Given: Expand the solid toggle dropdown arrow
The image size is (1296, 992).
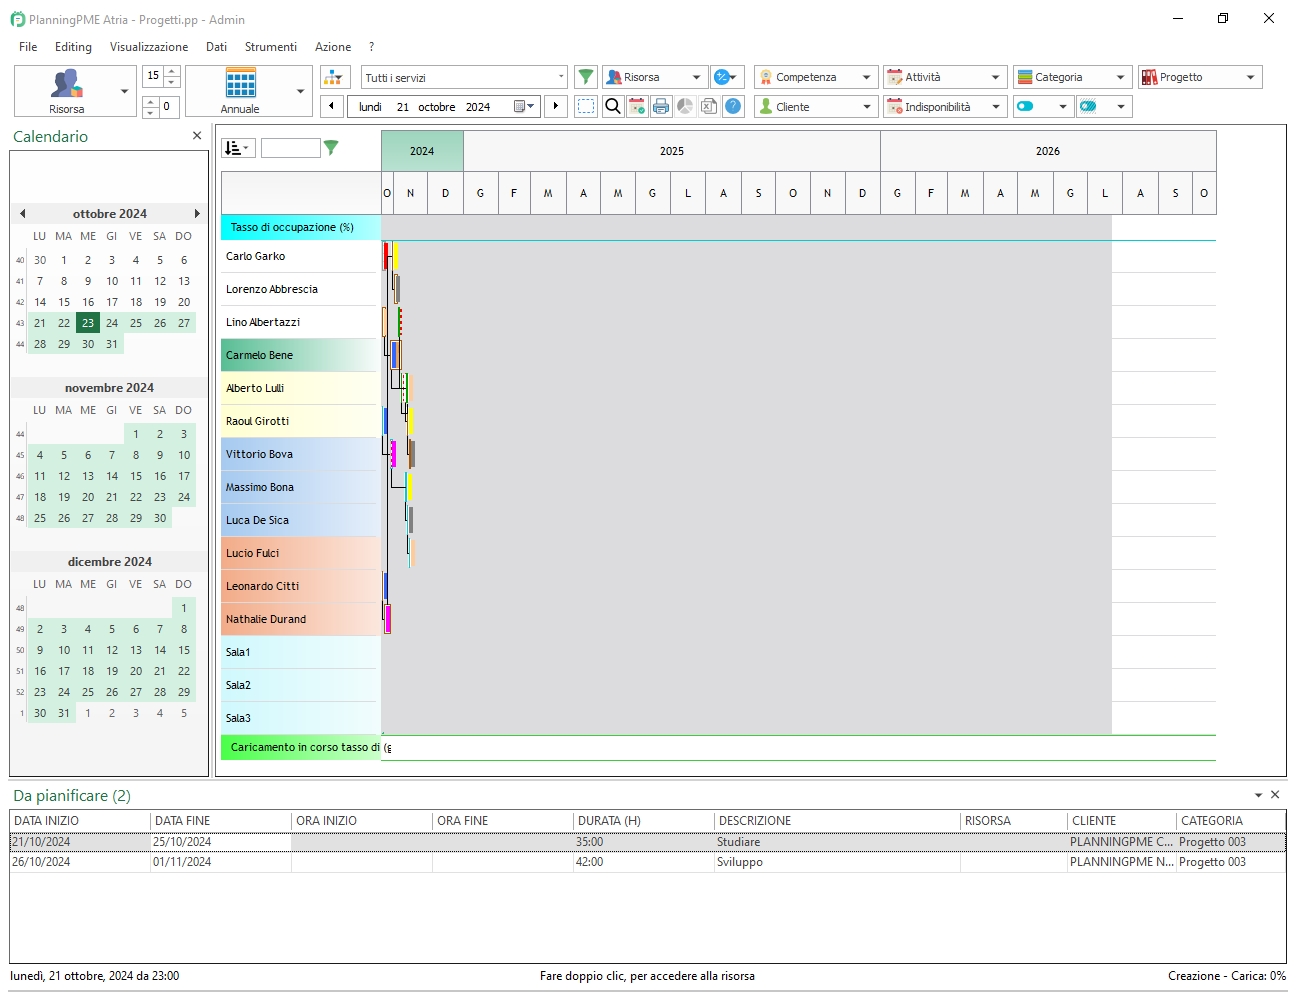Looking at the screenshot, I should [x=1063, y=106].
